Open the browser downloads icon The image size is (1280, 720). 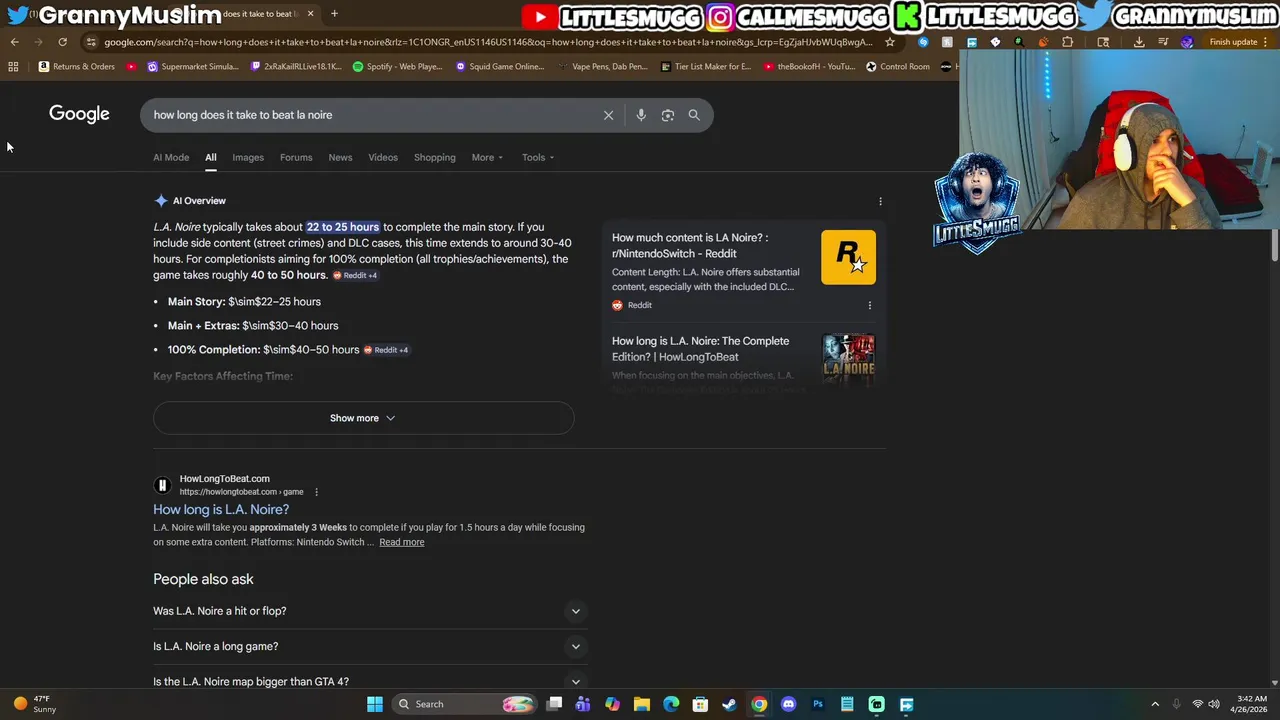(1139, 42)
